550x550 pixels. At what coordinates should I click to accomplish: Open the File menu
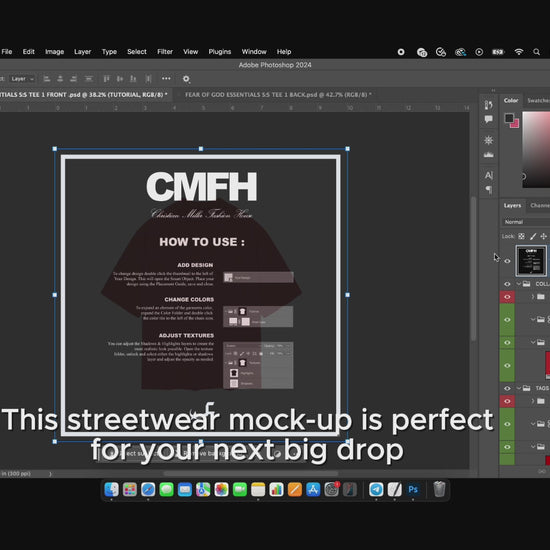(7, 52)
